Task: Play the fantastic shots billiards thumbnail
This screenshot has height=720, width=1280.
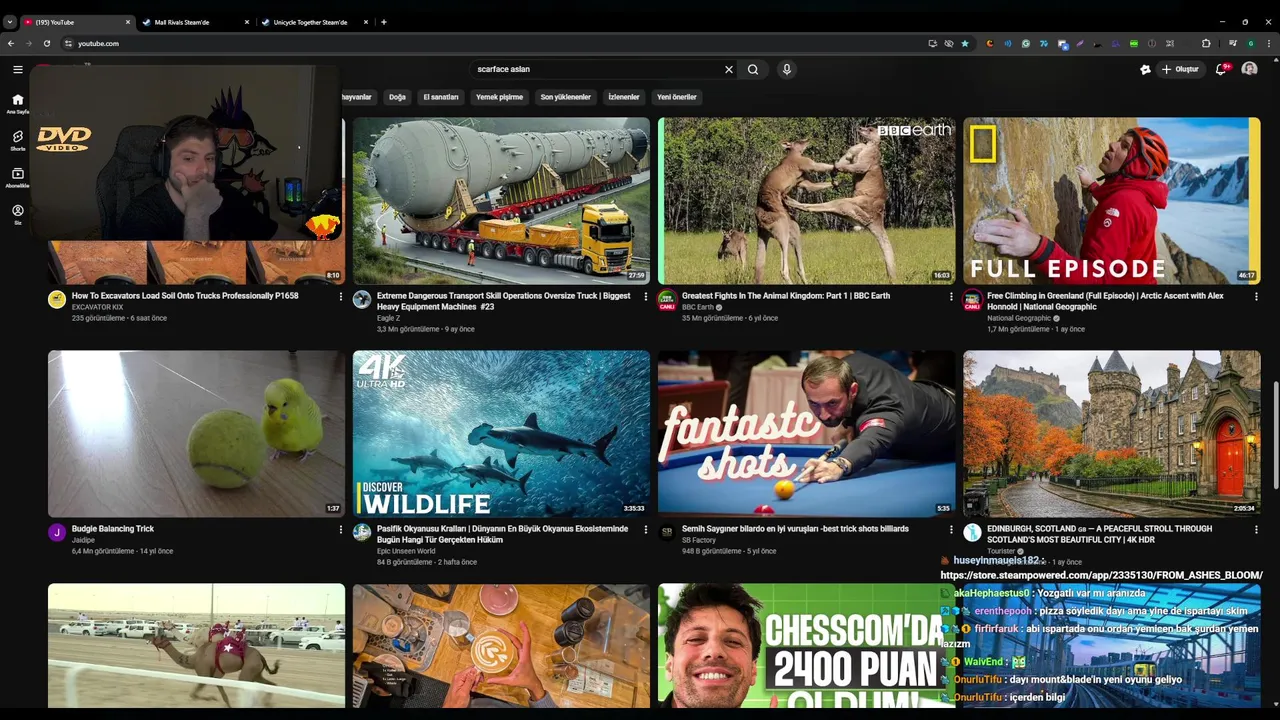Action: pyautogui.click(x=806, y=434)
